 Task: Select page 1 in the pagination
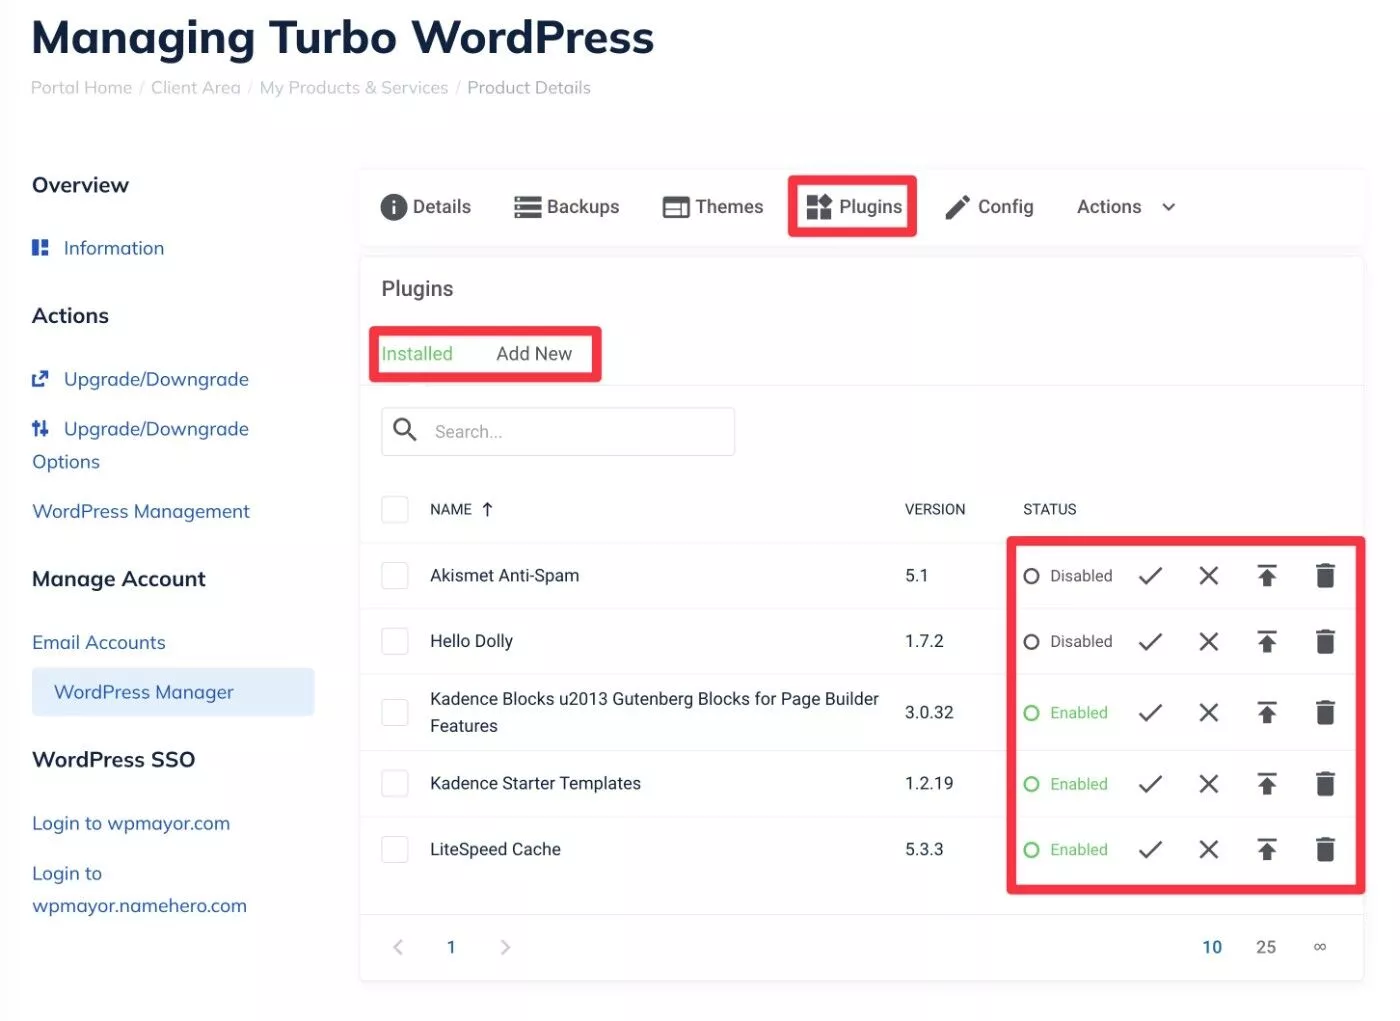451,947
